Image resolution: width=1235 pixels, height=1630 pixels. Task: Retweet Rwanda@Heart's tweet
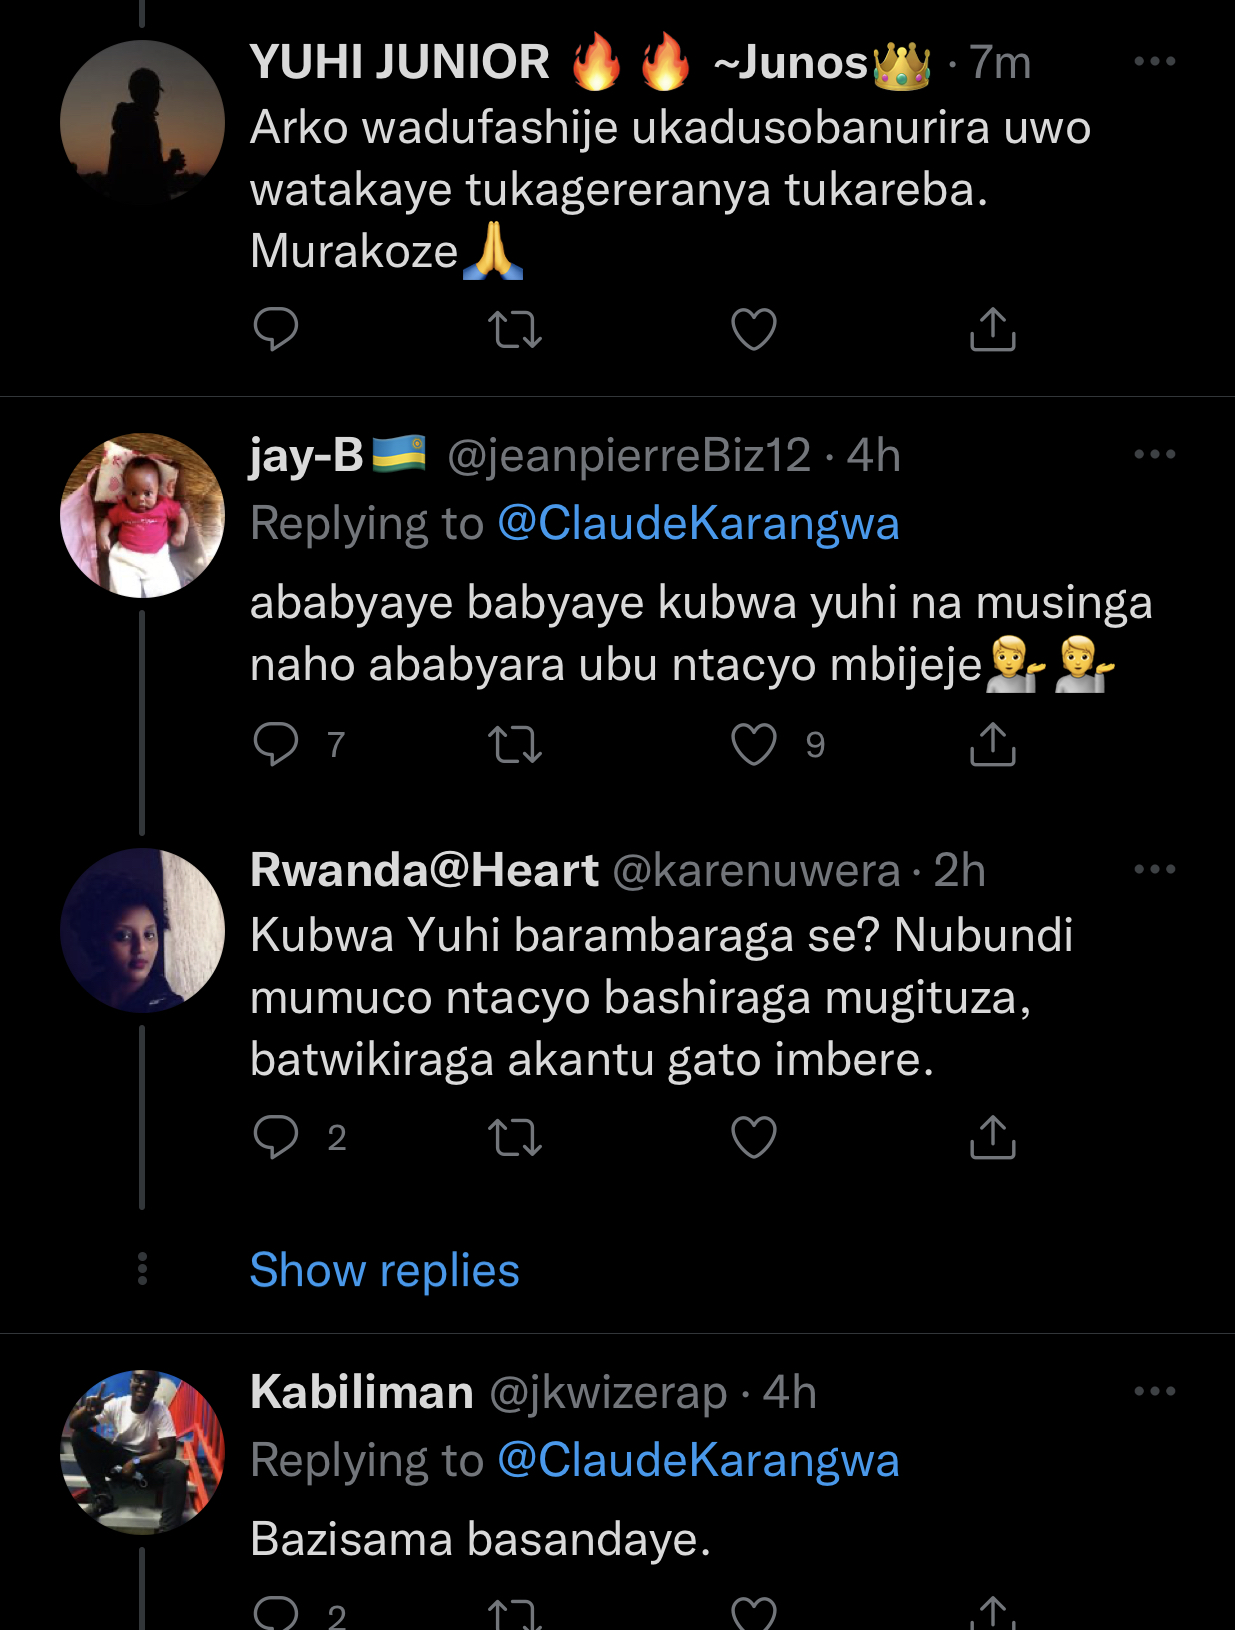pos(515,1137)
